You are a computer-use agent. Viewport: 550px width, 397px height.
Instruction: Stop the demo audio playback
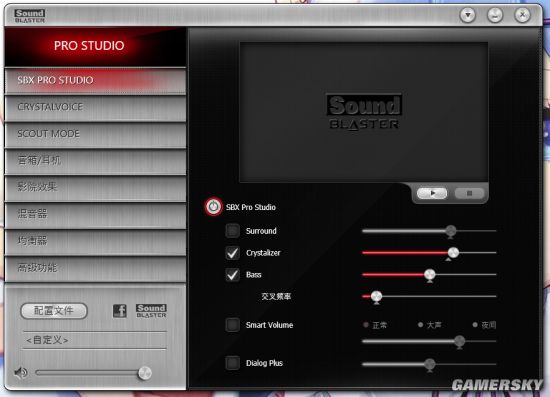469,193
